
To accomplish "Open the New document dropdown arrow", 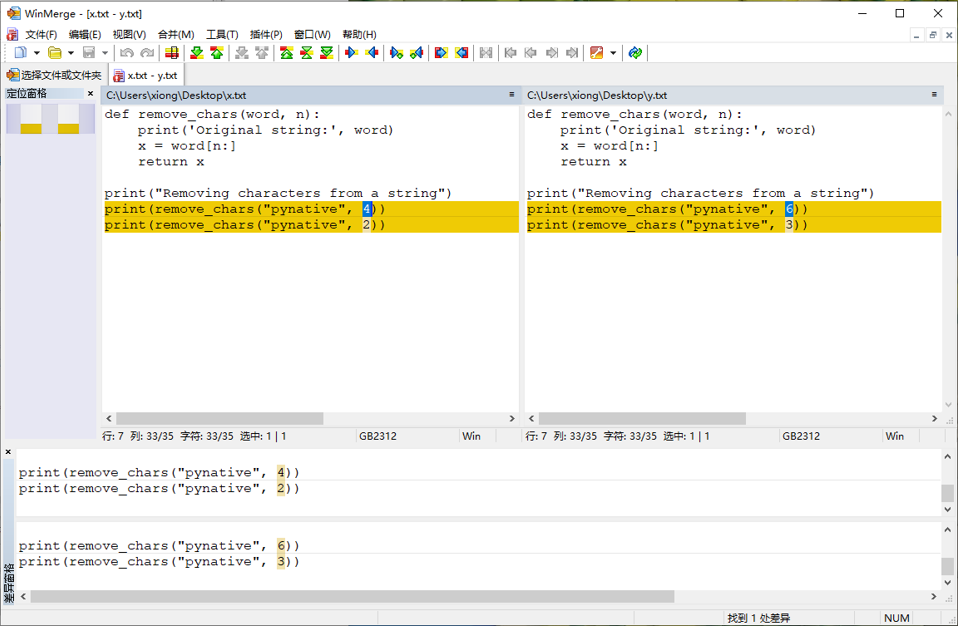I will coord(37,53).
